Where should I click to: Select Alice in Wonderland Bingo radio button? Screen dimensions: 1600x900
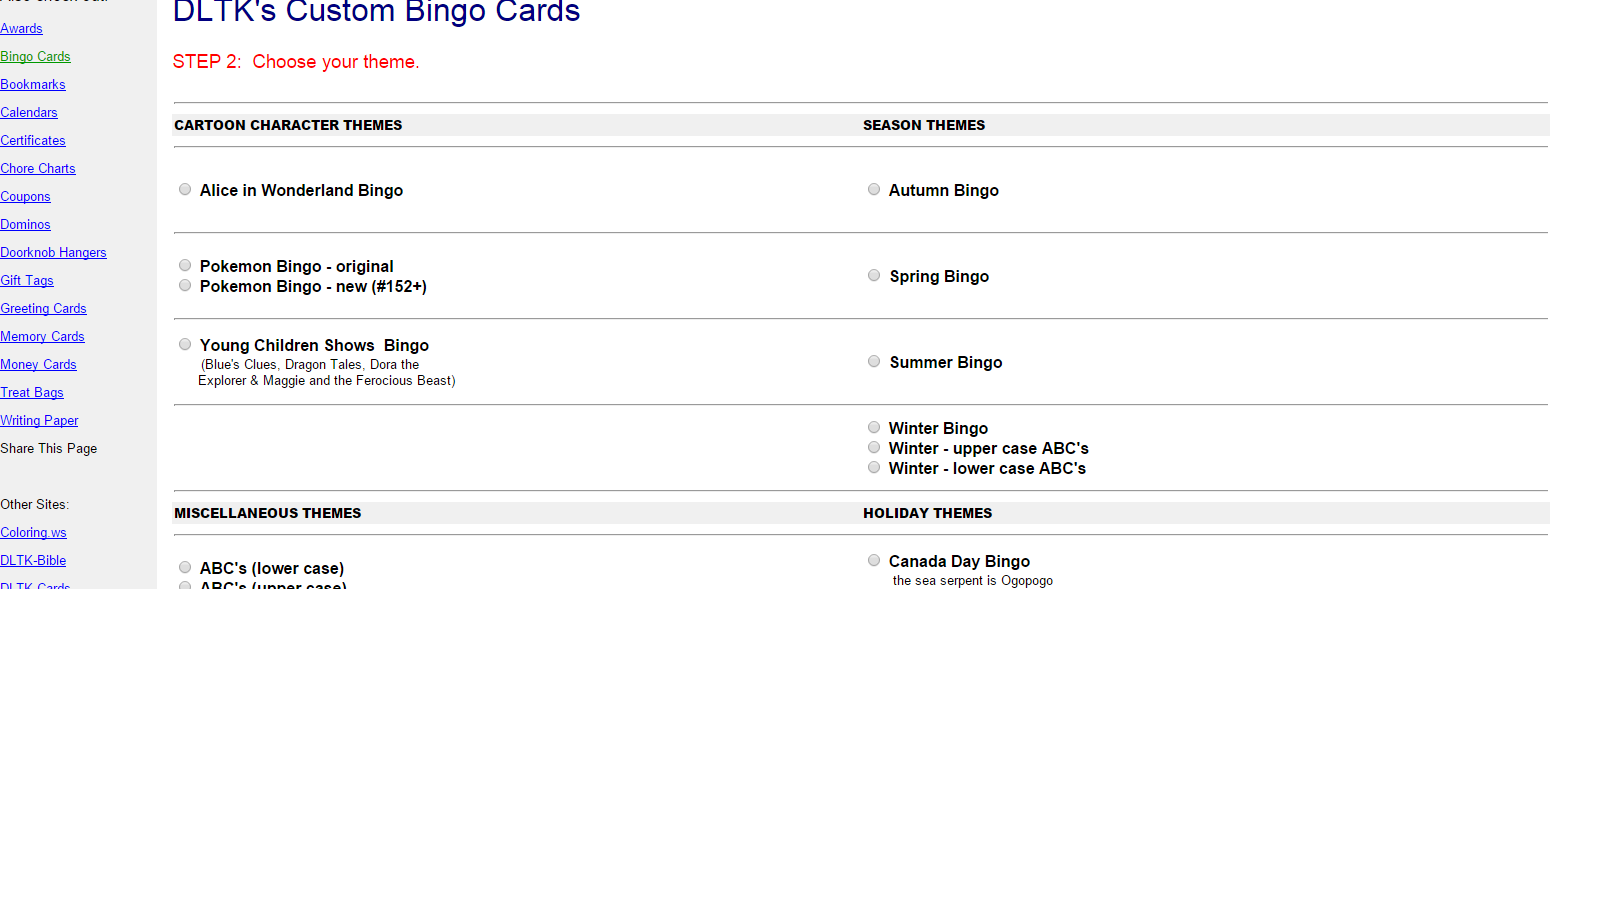pyautogui.click(x=185, y=189)
